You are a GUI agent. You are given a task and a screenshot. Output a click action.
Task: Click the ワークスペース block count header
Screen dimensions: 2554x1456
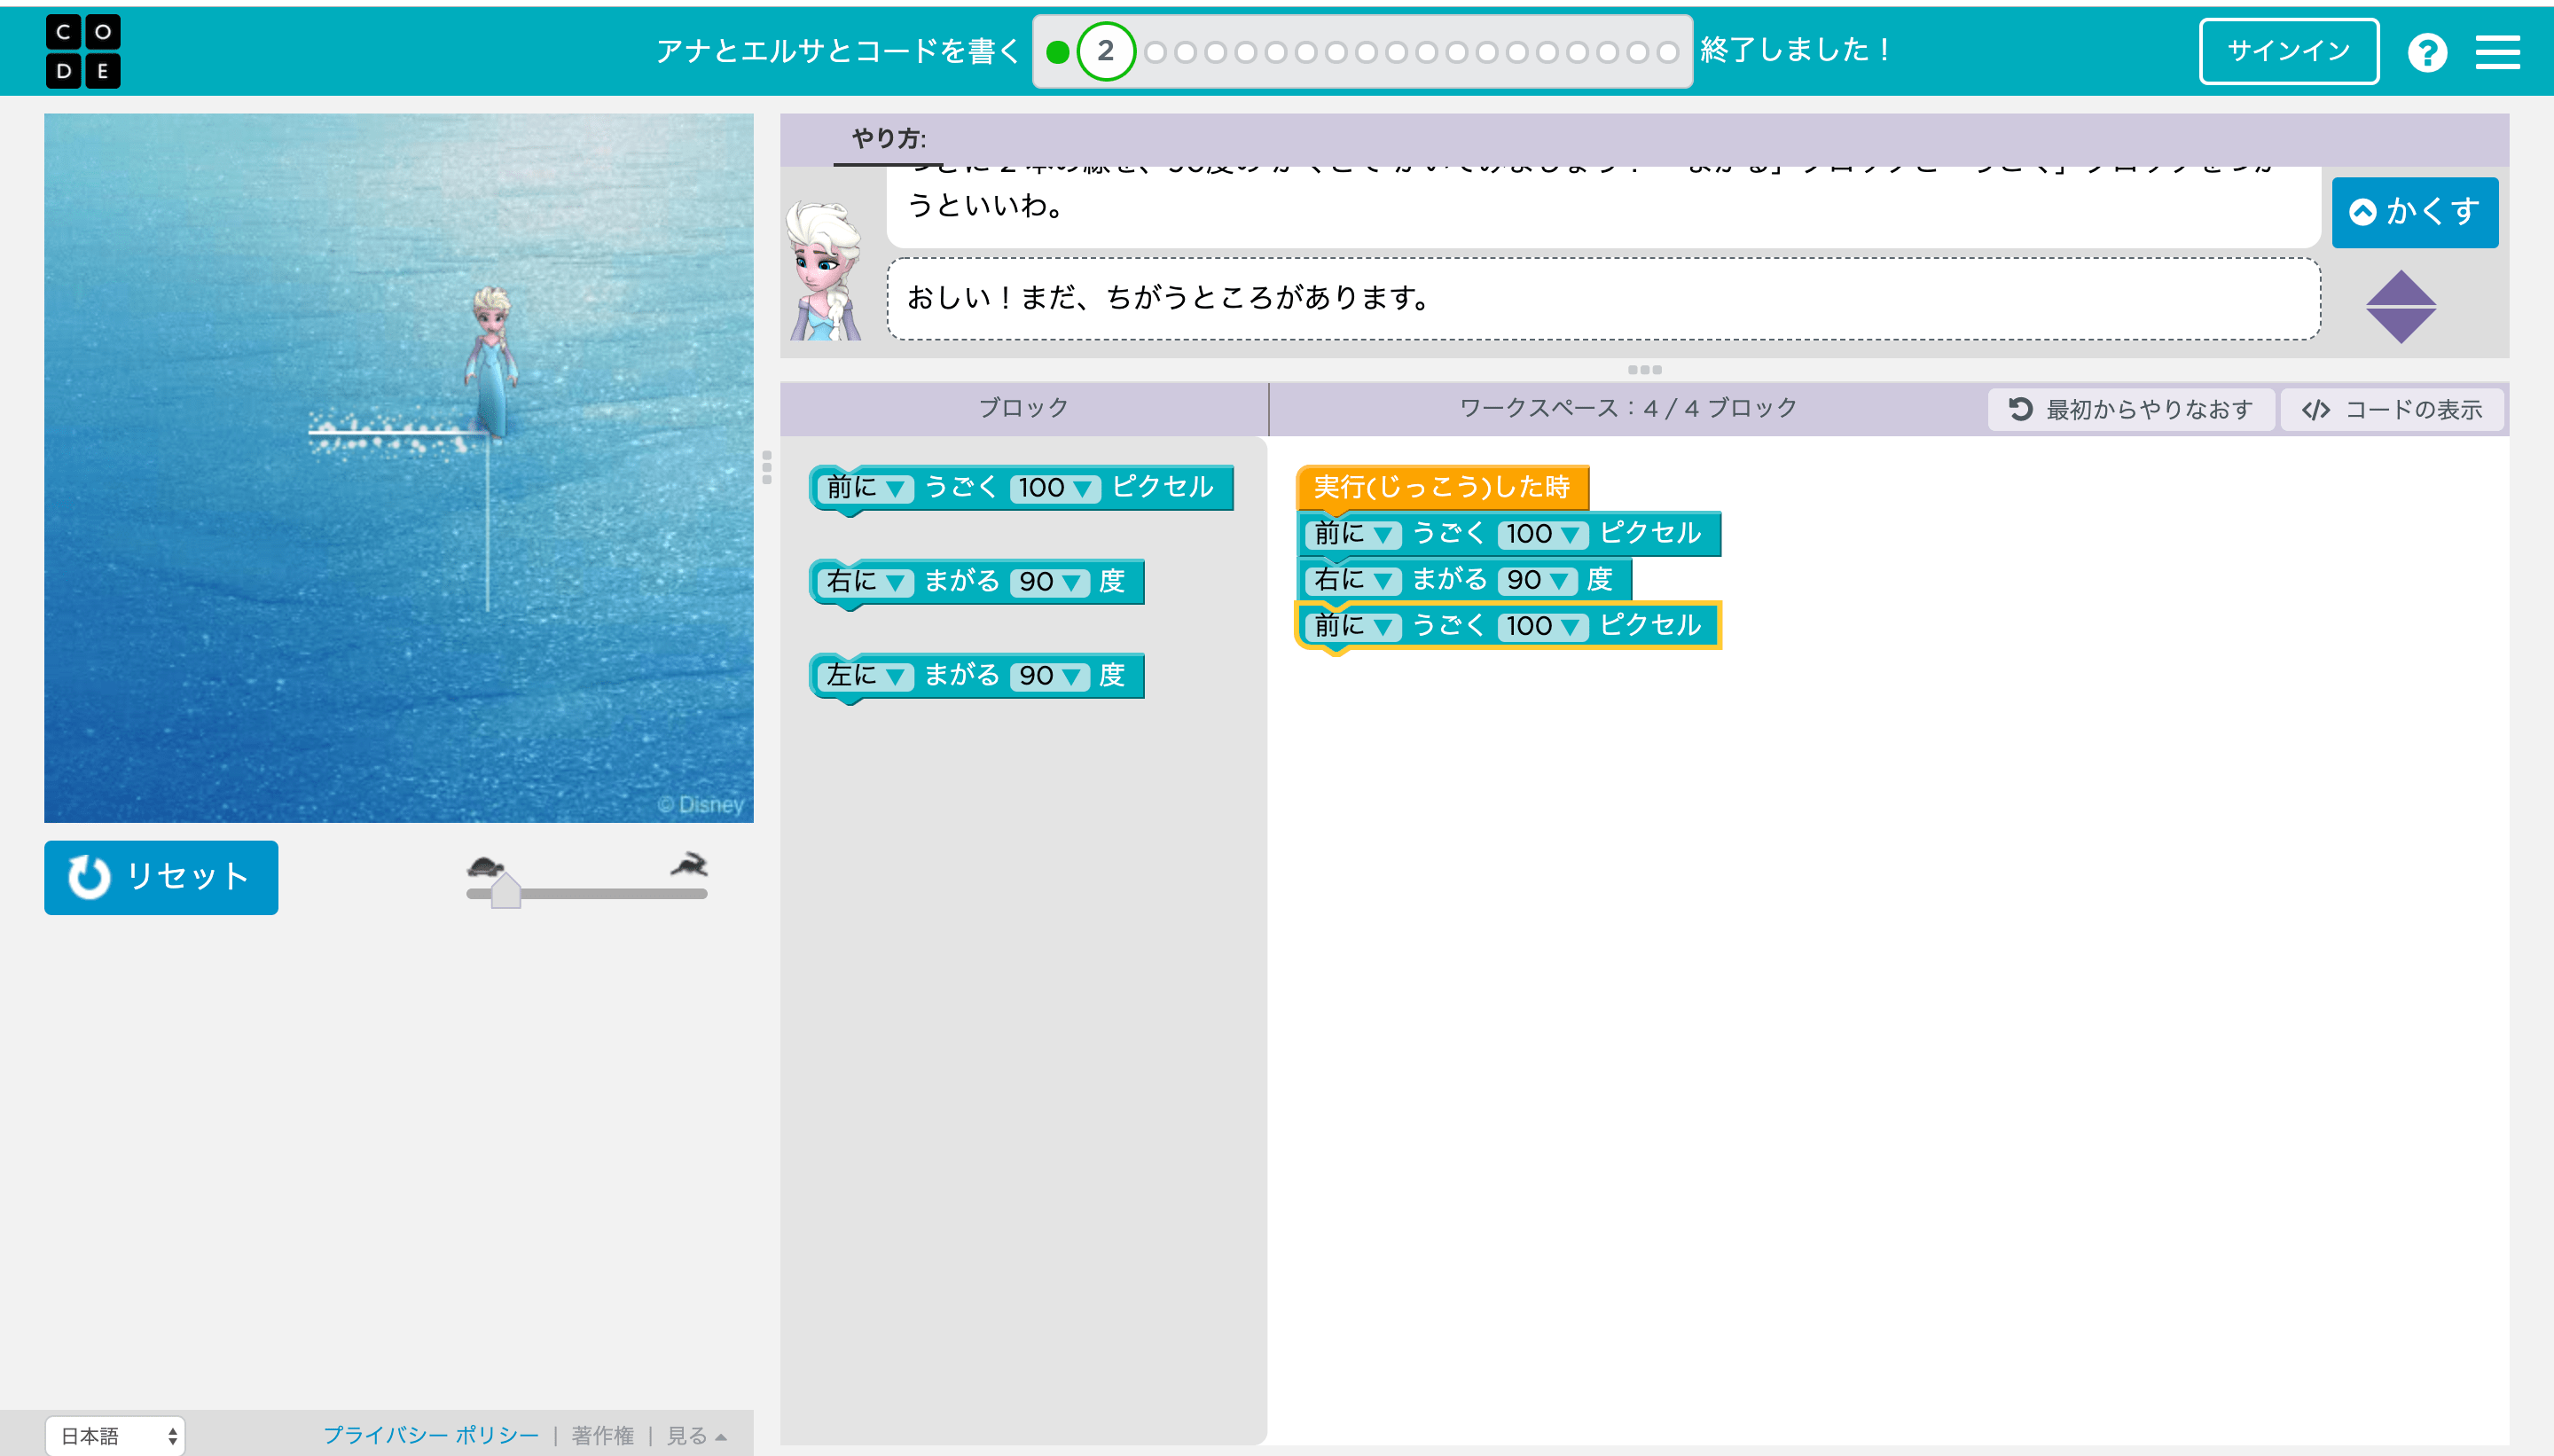1628,408
